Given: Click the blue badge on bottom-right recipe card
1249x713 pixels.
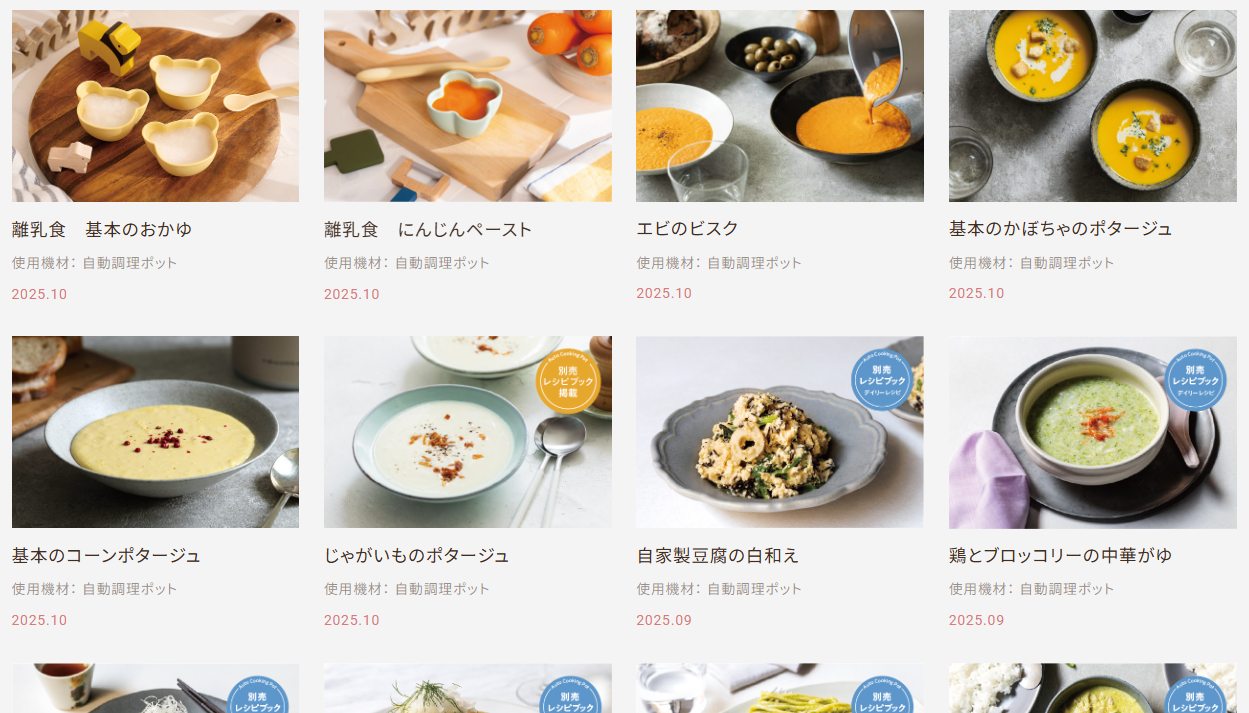Looking at the screenshot, I should (x=1196, y=695).
